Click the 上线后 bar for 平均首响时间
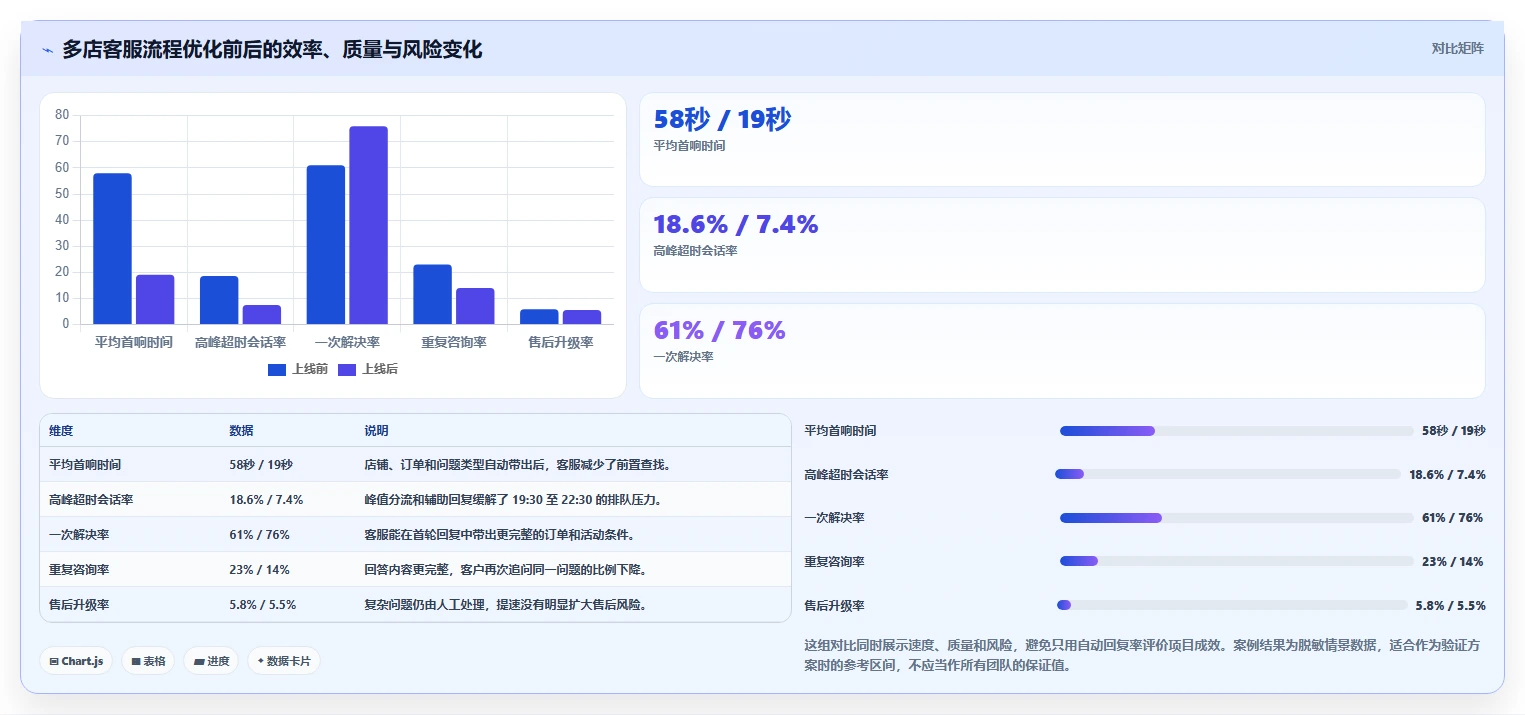 coord(155,299)
